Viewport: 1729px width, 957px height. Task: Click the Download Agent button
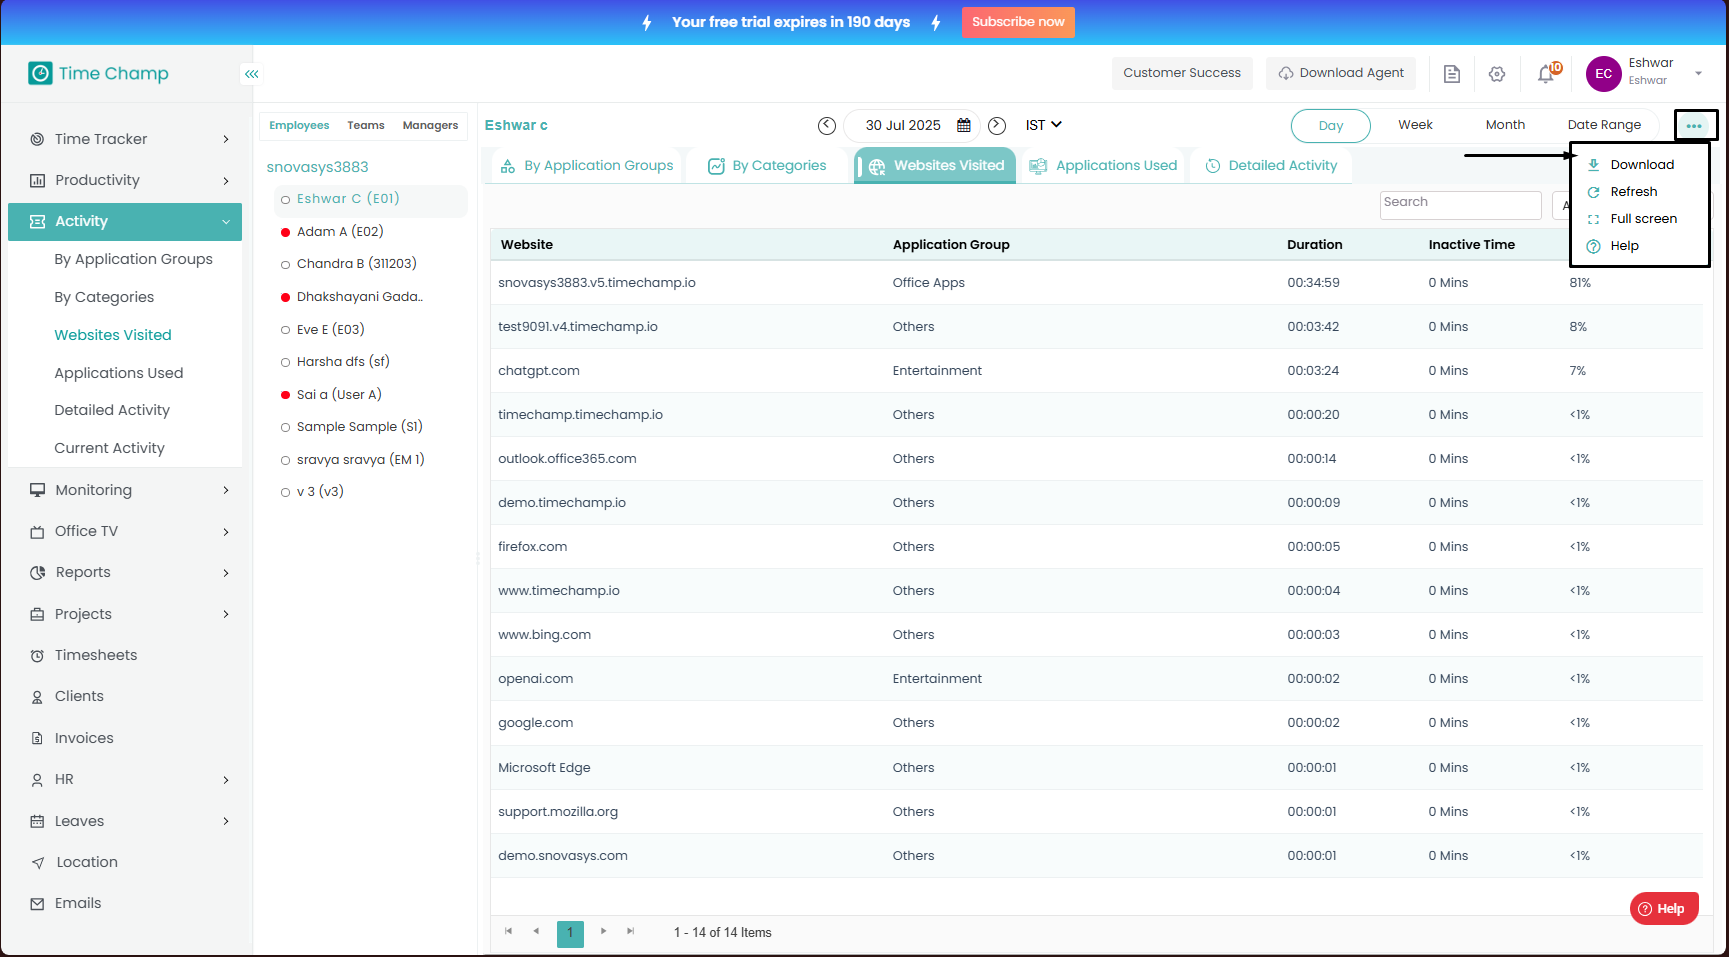1340,73
